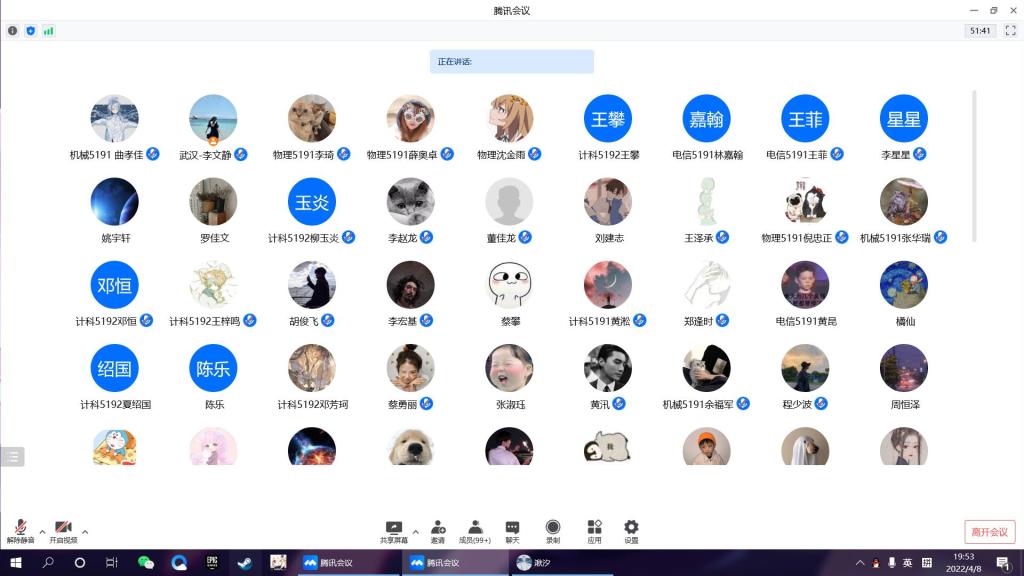The width and height of the screenshot is (1024, 576).
Task: Open the apps (应用) panel
Action: 594,530
